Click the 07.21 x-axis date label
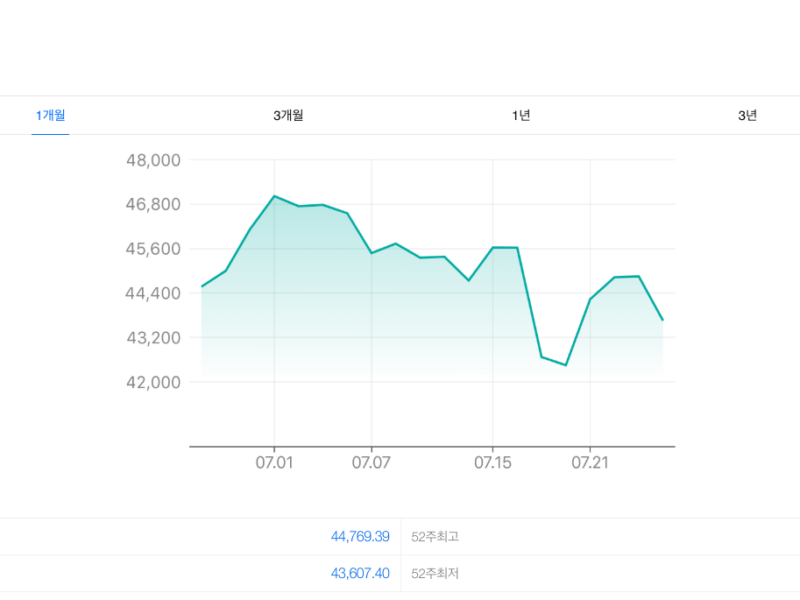The width and height of the screenshot is (800, 600). pos(590,463)
